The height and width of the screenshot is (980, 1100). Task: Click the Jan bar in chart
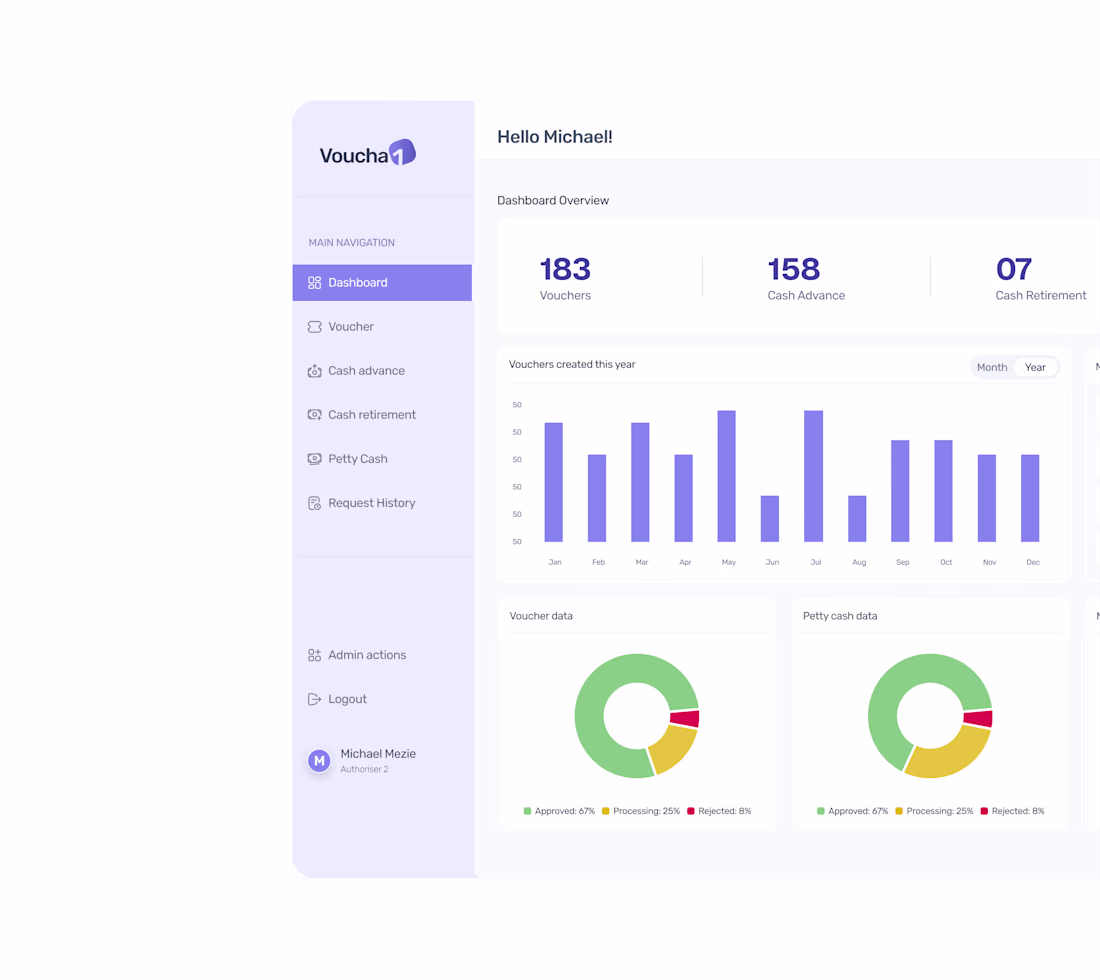[554, 483]
